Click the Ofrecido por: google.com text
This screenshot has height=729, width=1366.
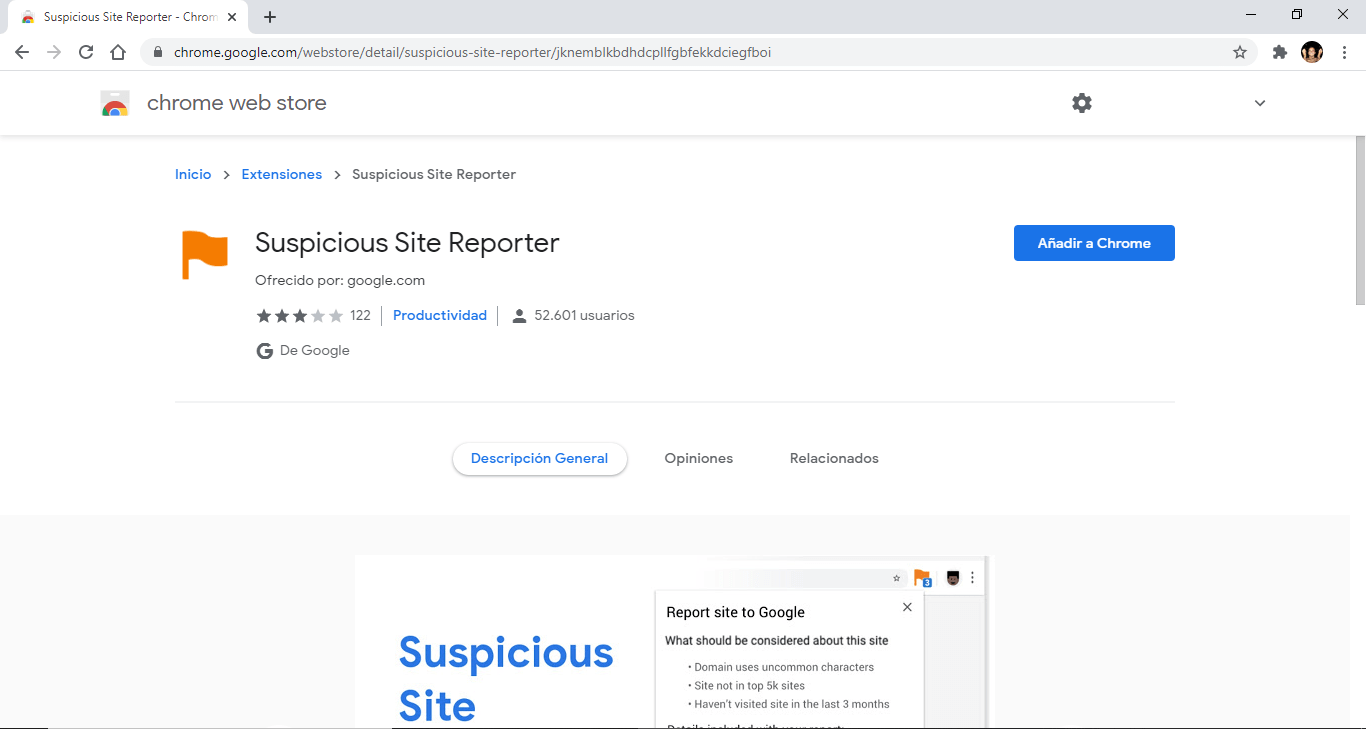[340, 280]
